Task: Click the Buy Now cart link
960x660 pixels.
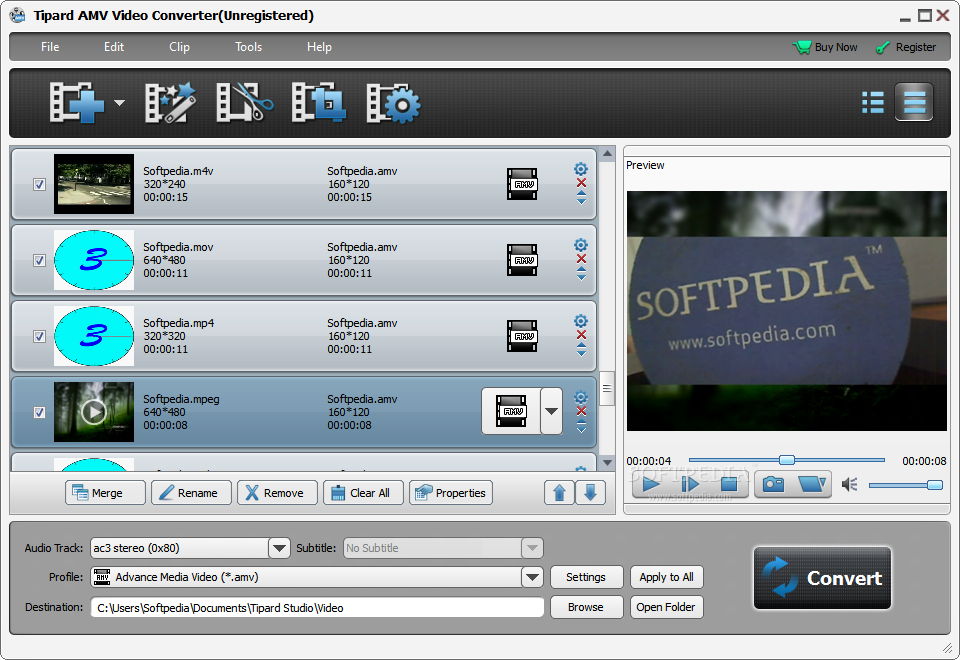Action: tap(825, 47)
